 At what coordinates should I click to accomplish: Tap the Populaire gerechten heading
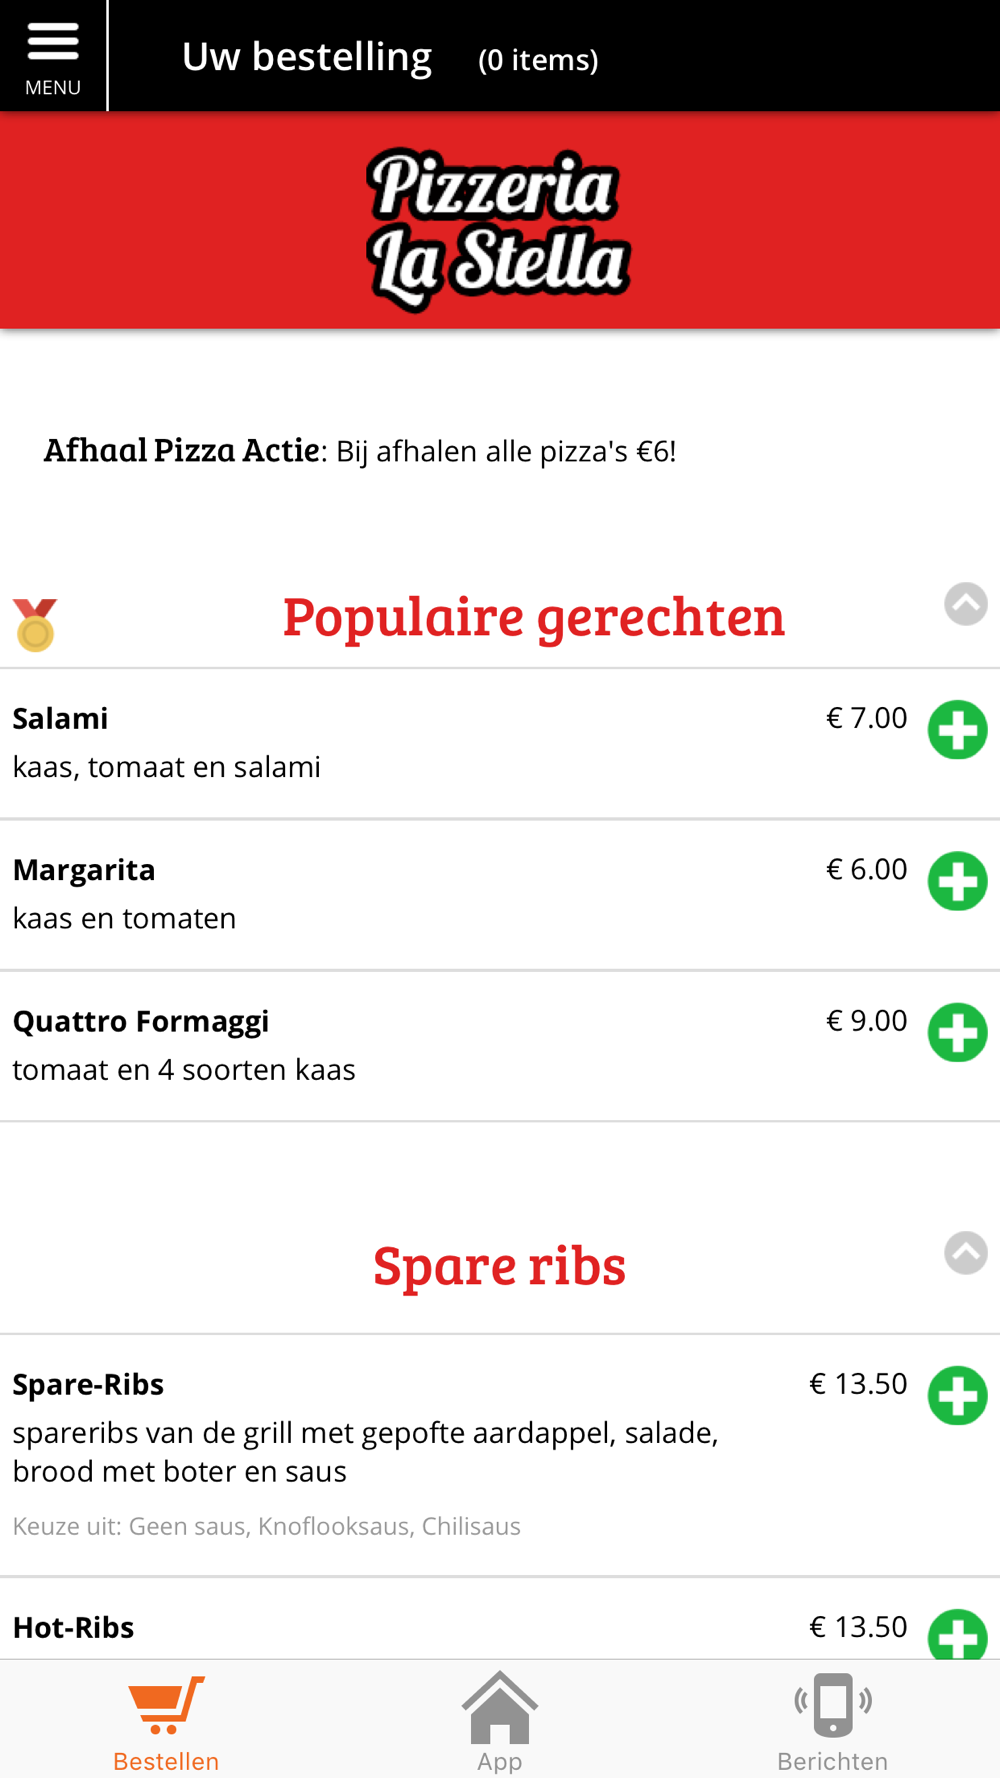coord(533,616)
